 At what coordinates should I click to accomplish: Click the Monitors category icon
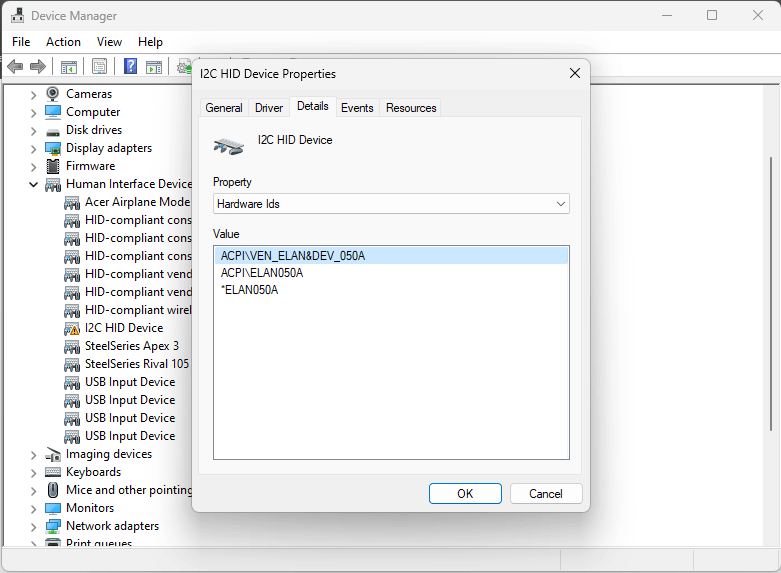pos(53,508)
